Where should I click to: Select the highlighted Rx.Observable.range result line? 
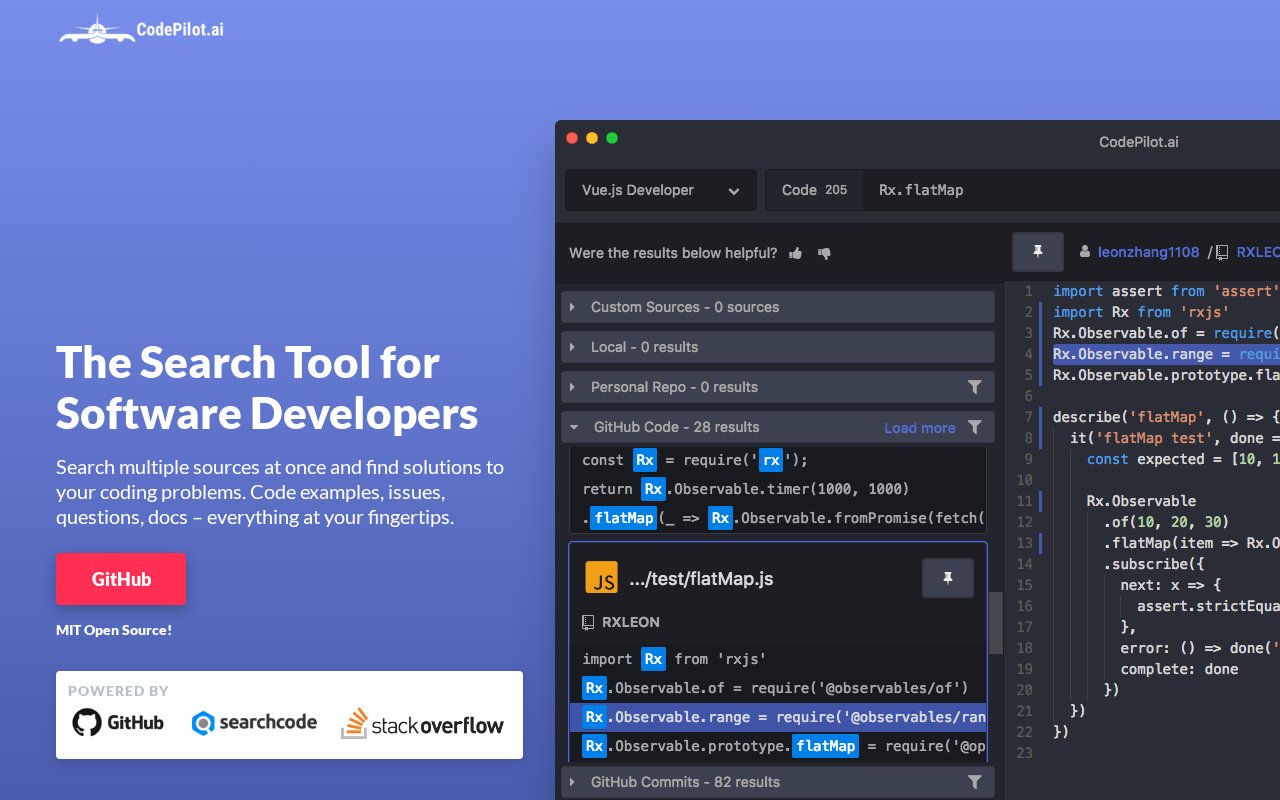pos(778,717)
